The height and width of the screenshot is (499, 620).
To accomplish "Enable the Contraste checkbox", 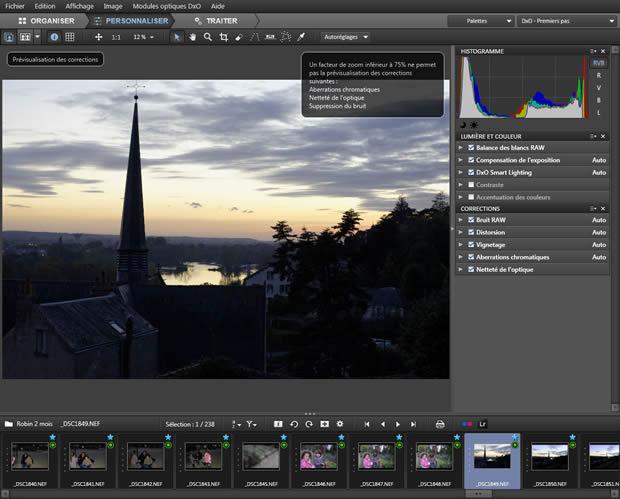I will coord(471,185).
